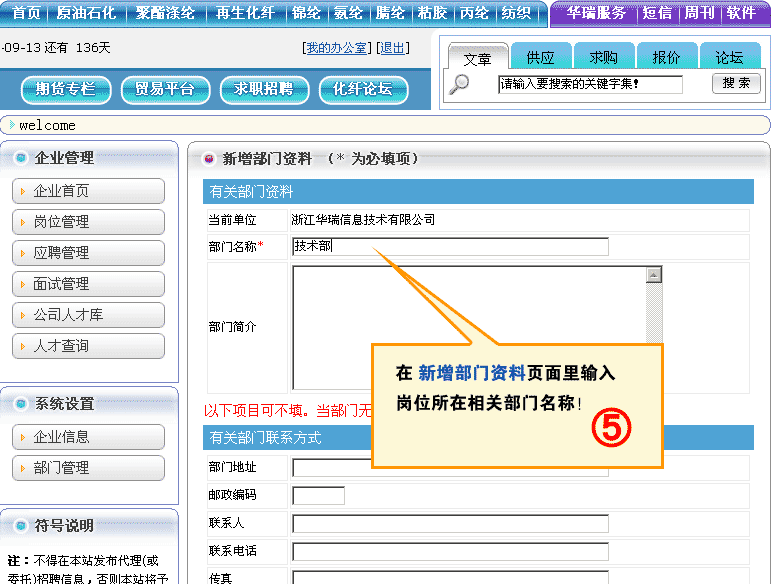The width and height of the screenshot is (772, 584).
Task: Open 岗位管理 in the sidebar
Action: tap(89, 222)
